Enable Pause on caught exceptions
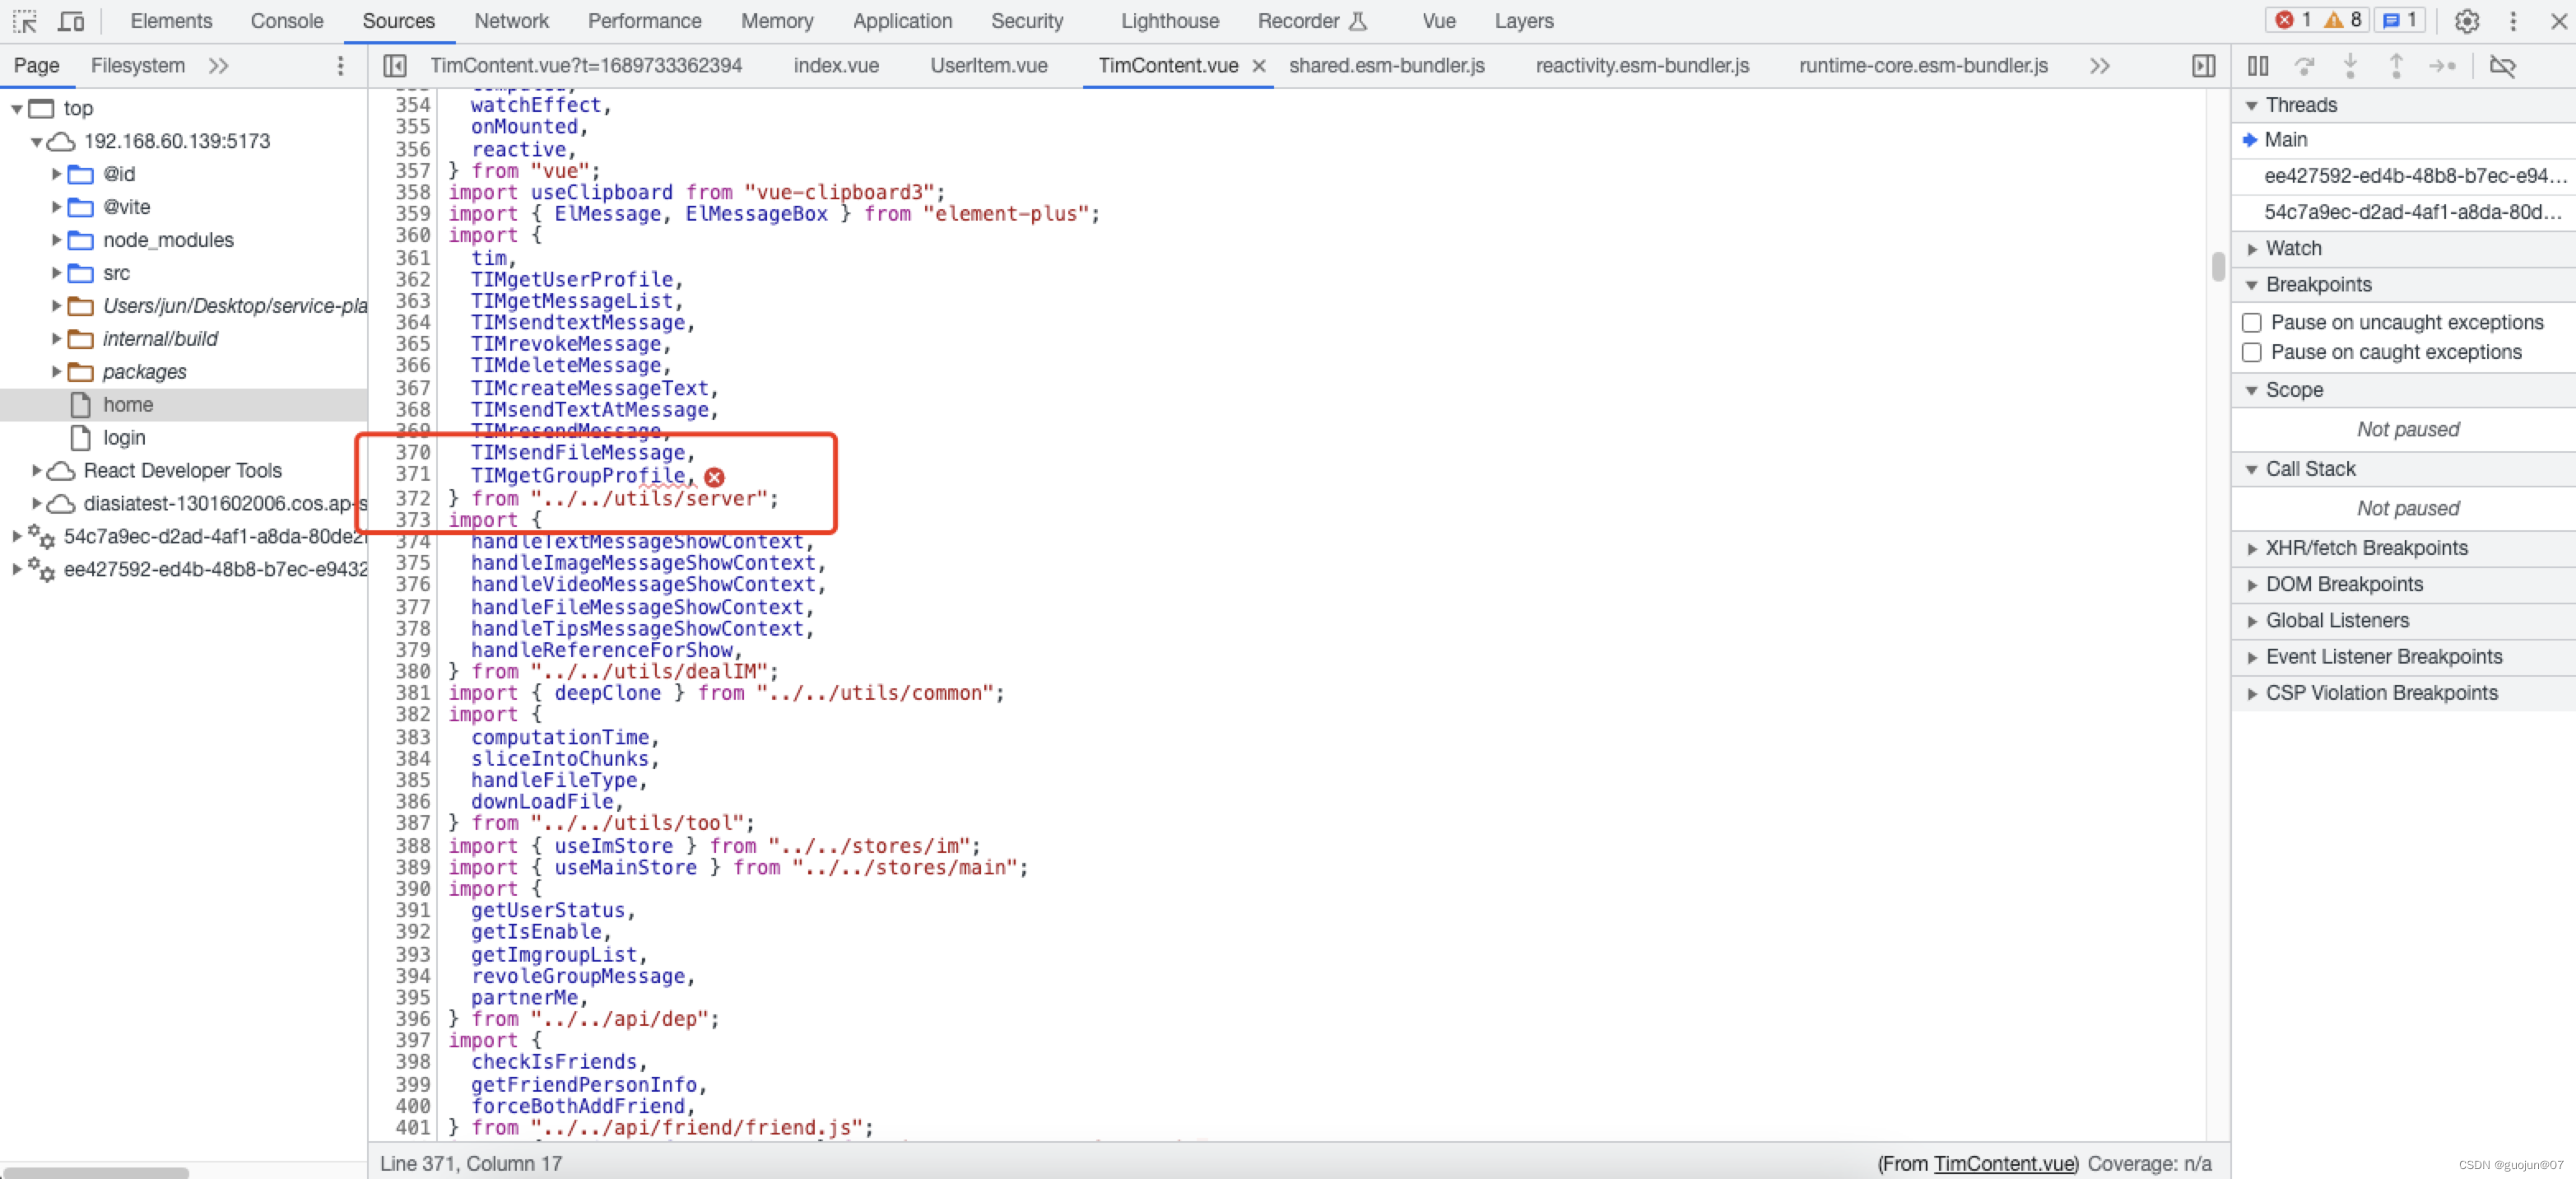 [x=2251, y=352]
